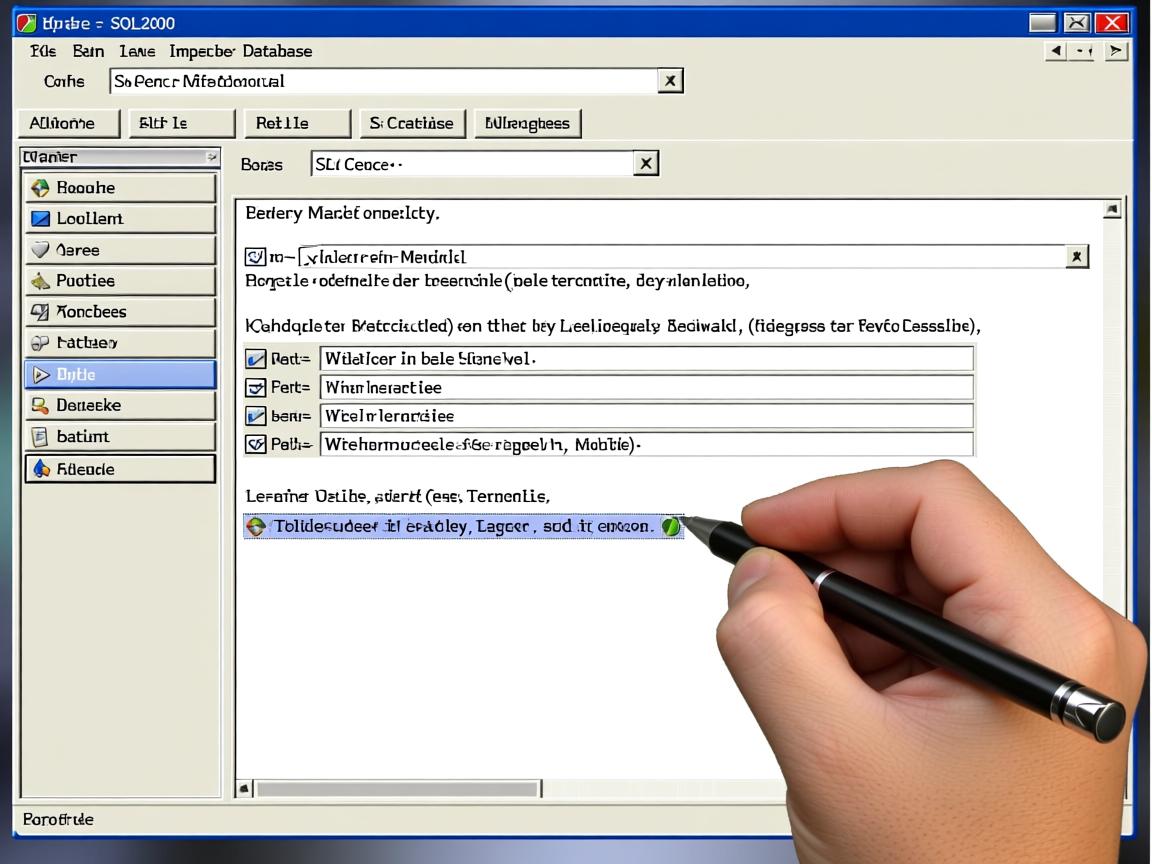Open the Koncbees sidebar icon

[40, 312]
